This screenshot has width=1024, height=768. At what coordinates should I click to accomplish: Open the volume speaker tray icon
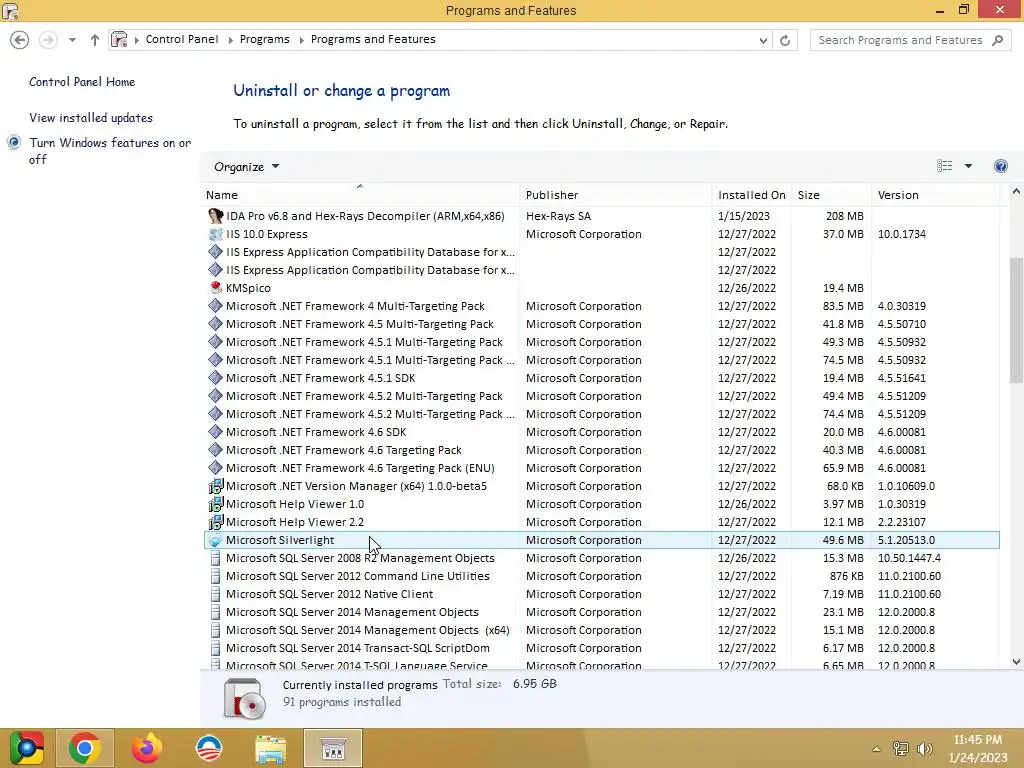pyautogui.click(x=924, y=749)
